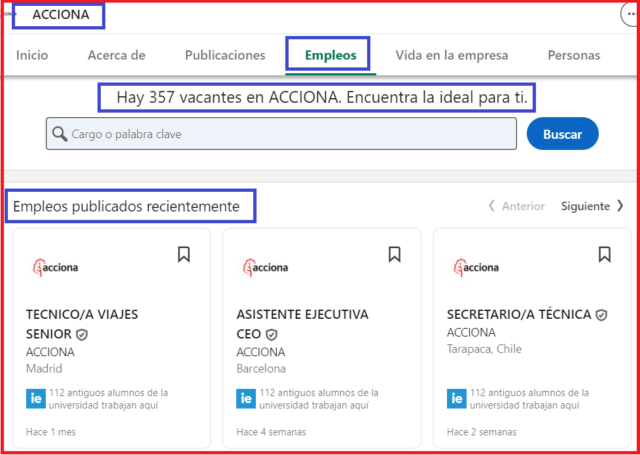640x455 pixels.
Task: Click the IE university logo on Barcelona card
Action: 246,399
